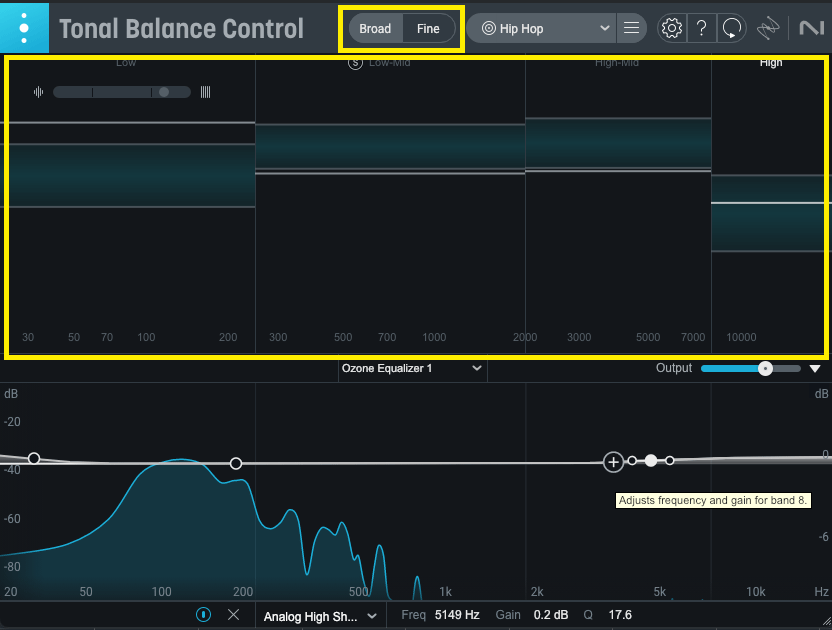Click the iZotope swirl logo icon
The width and height of the screenshot is (832, 630).
coord(768,28)
